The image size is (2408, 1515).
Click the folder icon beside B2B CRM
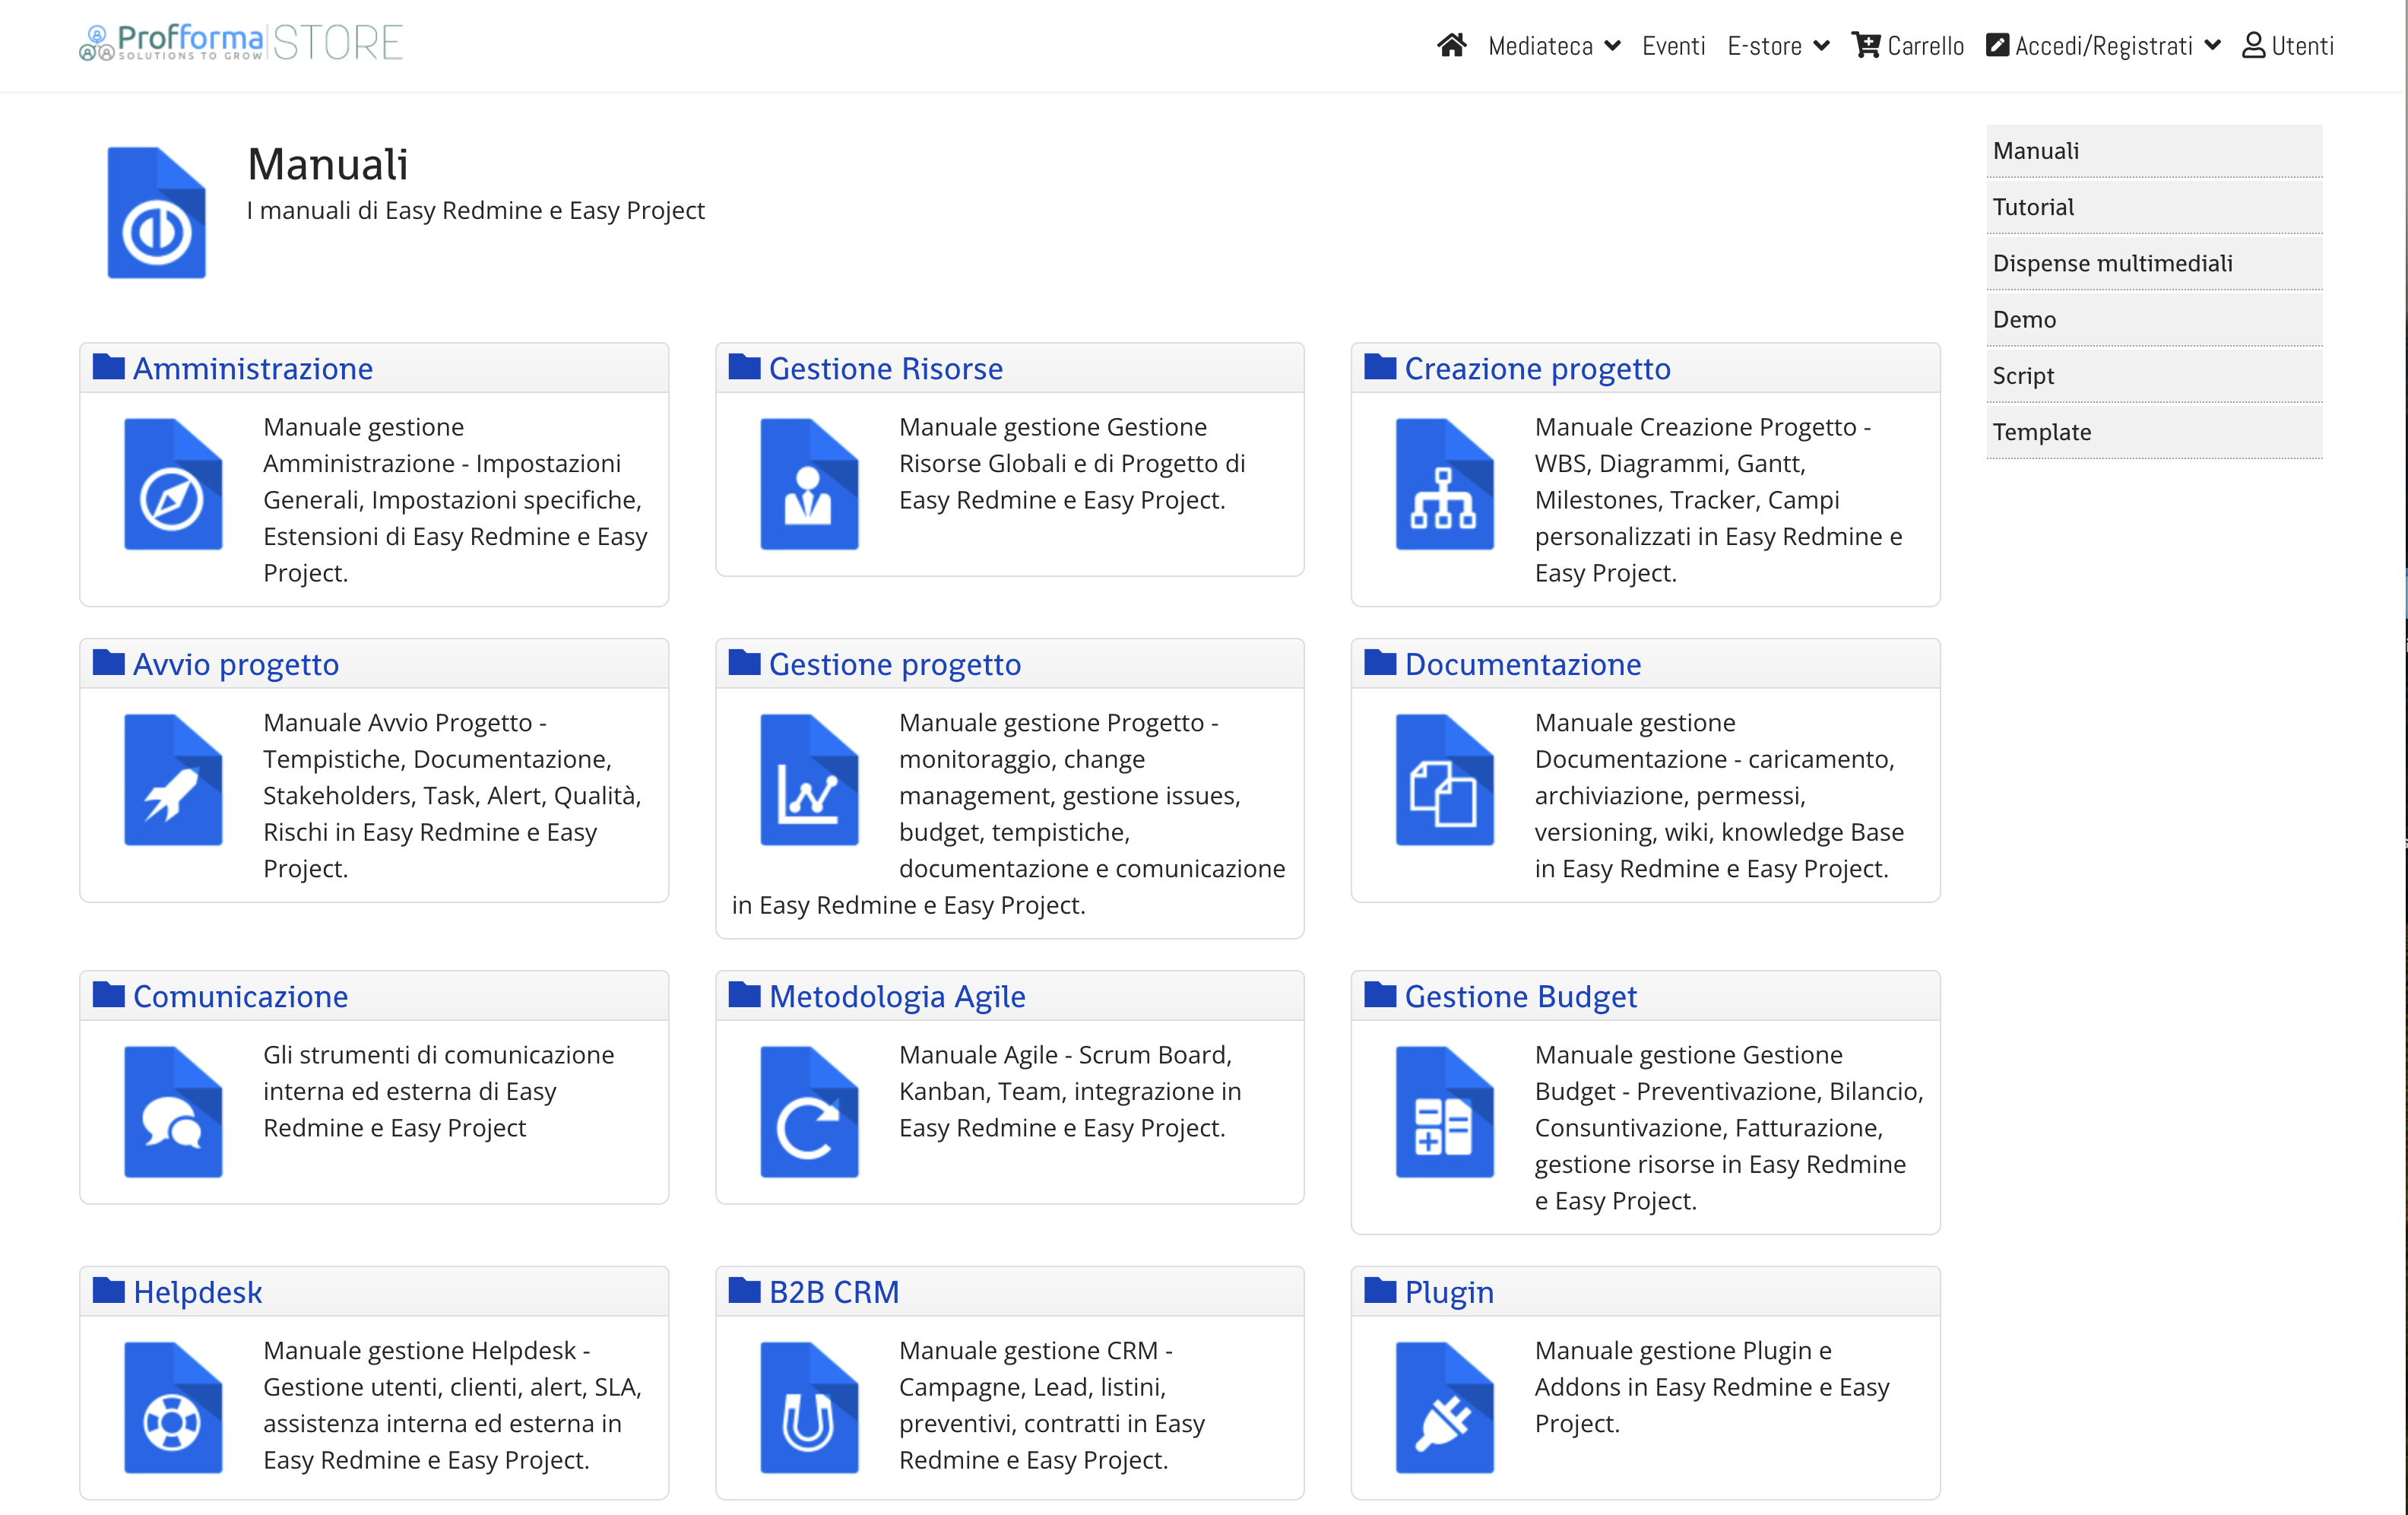[745, 1291]
